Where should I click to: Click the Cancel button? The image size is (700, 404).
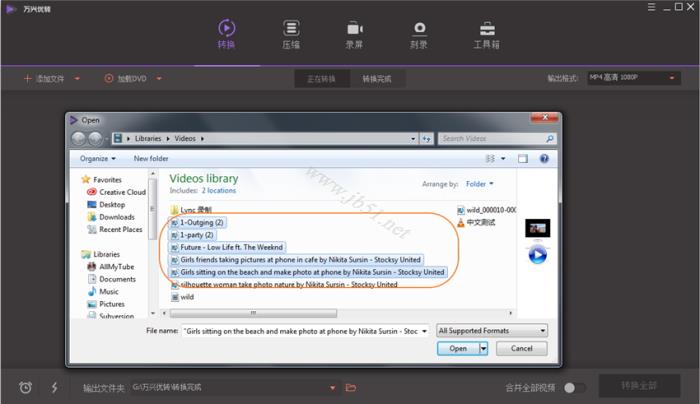coord(521,348)
